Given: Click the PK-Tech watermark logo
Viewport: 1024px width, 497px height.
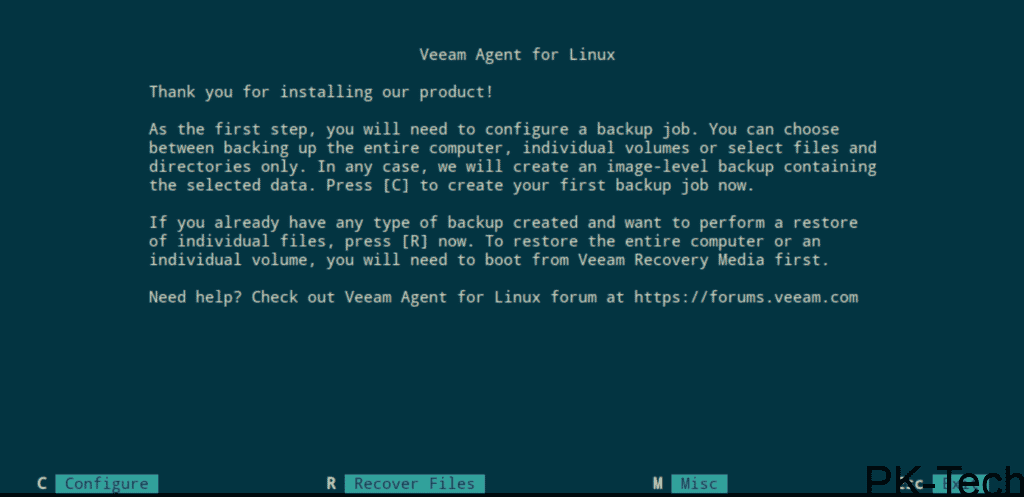Looking at the screenshot, I should coord(940,481).
